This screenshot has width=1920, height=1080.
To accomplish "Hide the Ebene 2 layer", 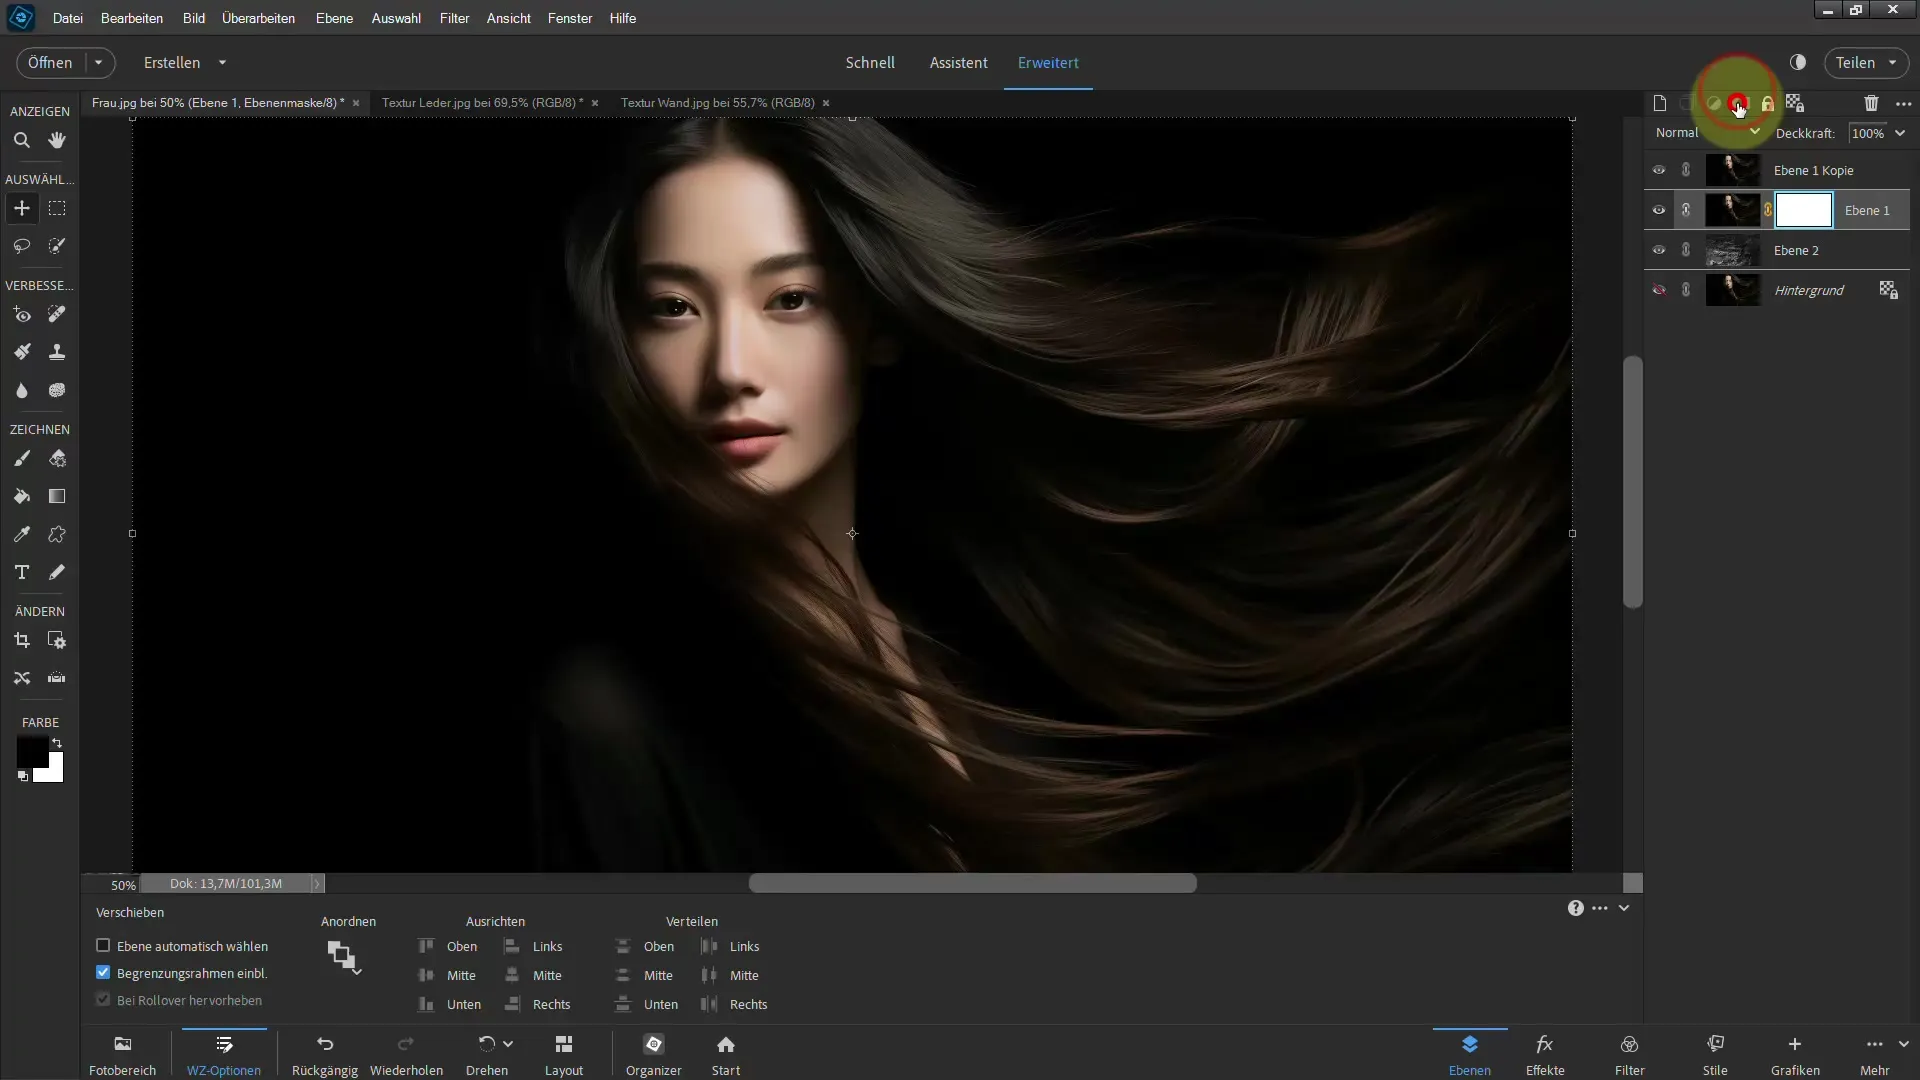I will (x=1659, y=250).
